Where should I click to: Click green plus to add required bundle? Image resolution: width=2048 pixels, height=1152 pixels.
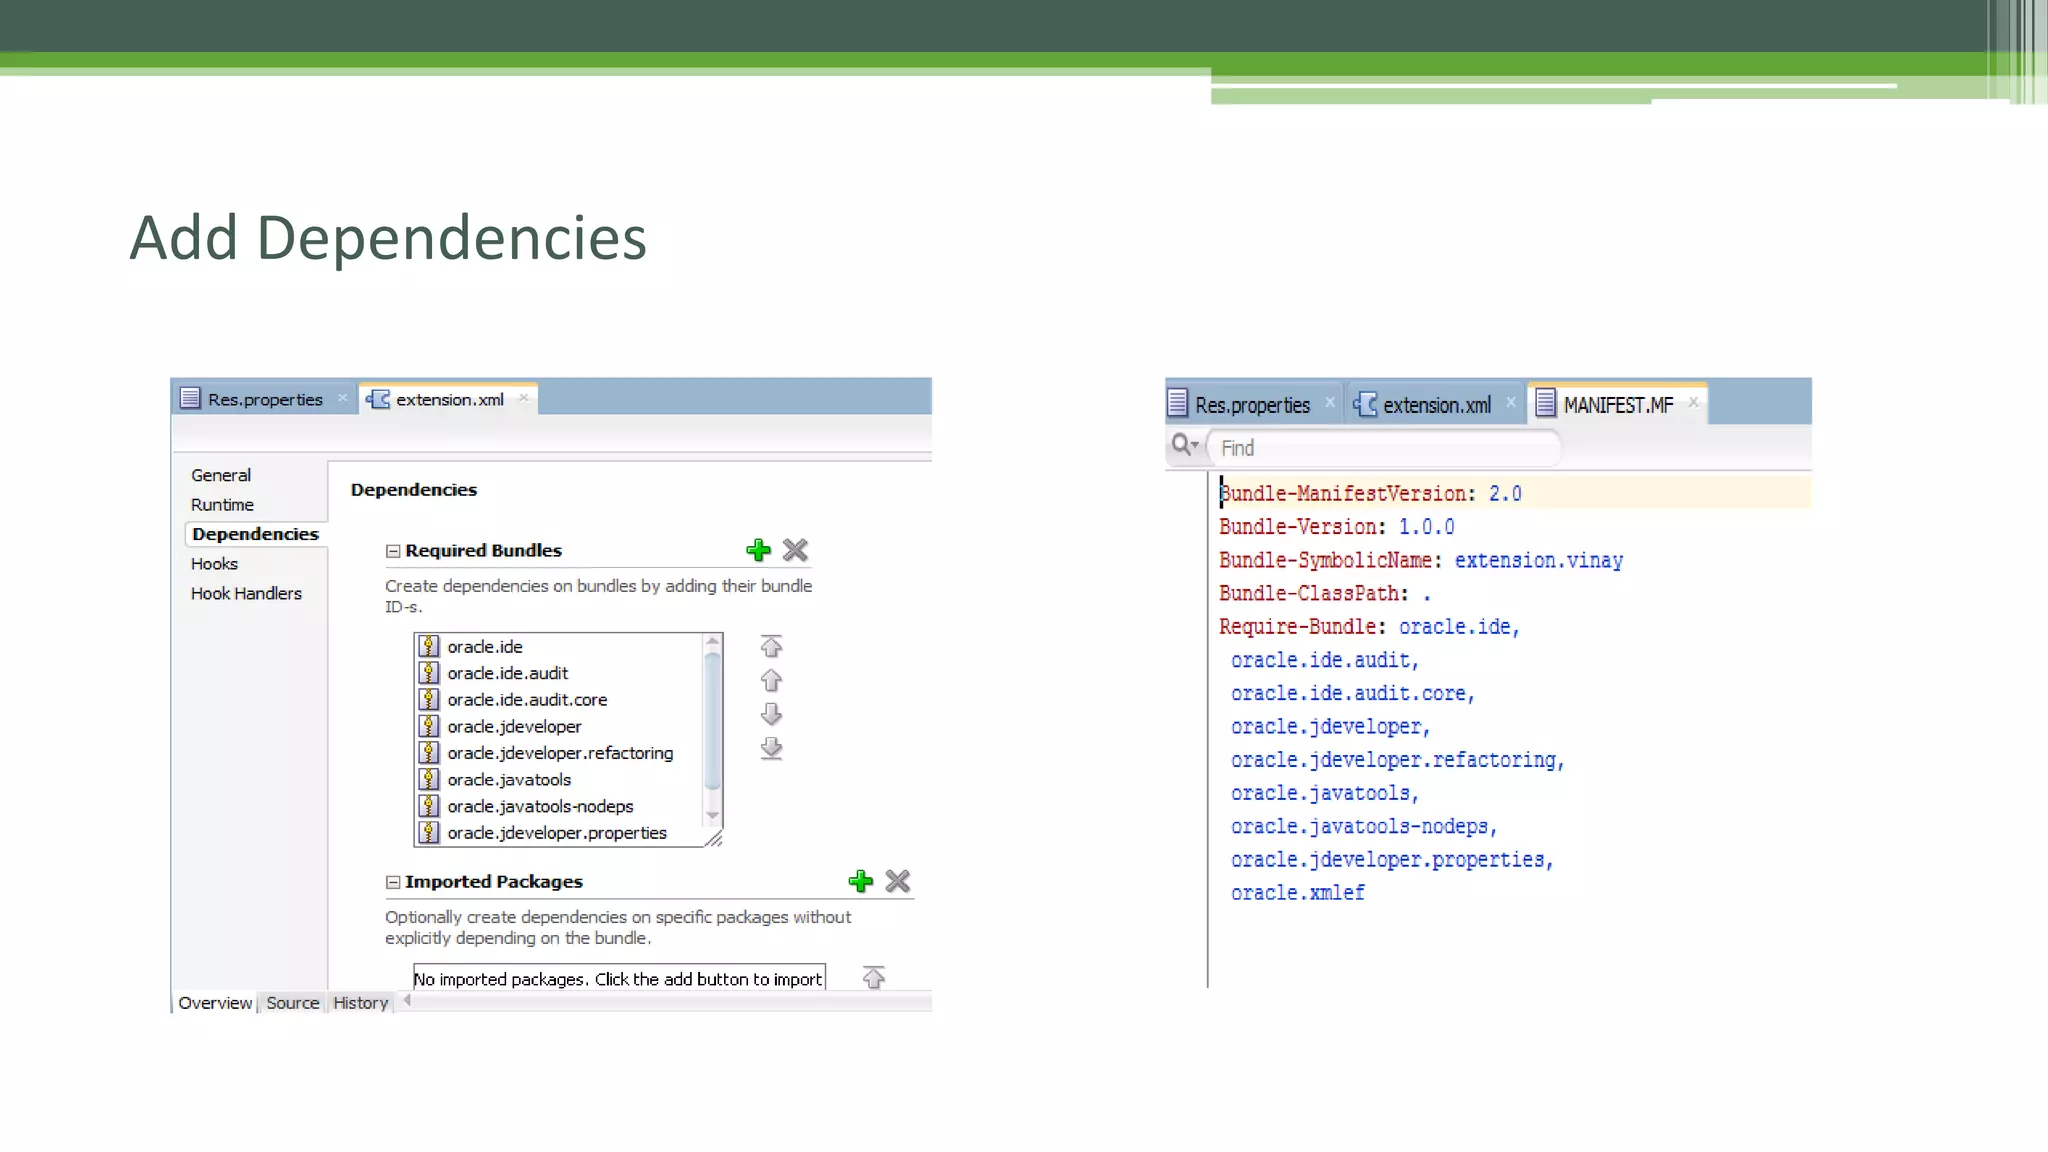(x=758, y=550)
